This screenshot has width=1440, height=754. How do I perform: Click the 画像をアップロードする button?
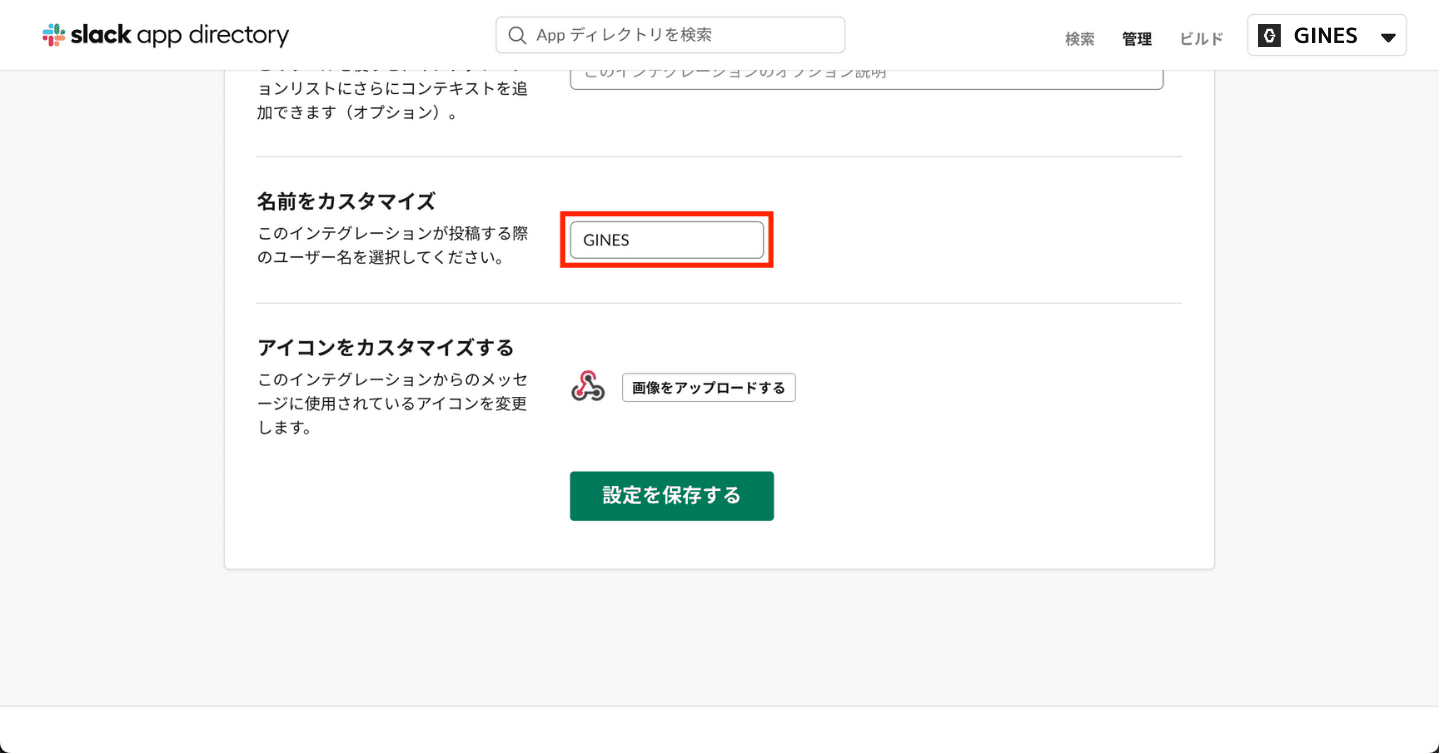pos(708,388)
